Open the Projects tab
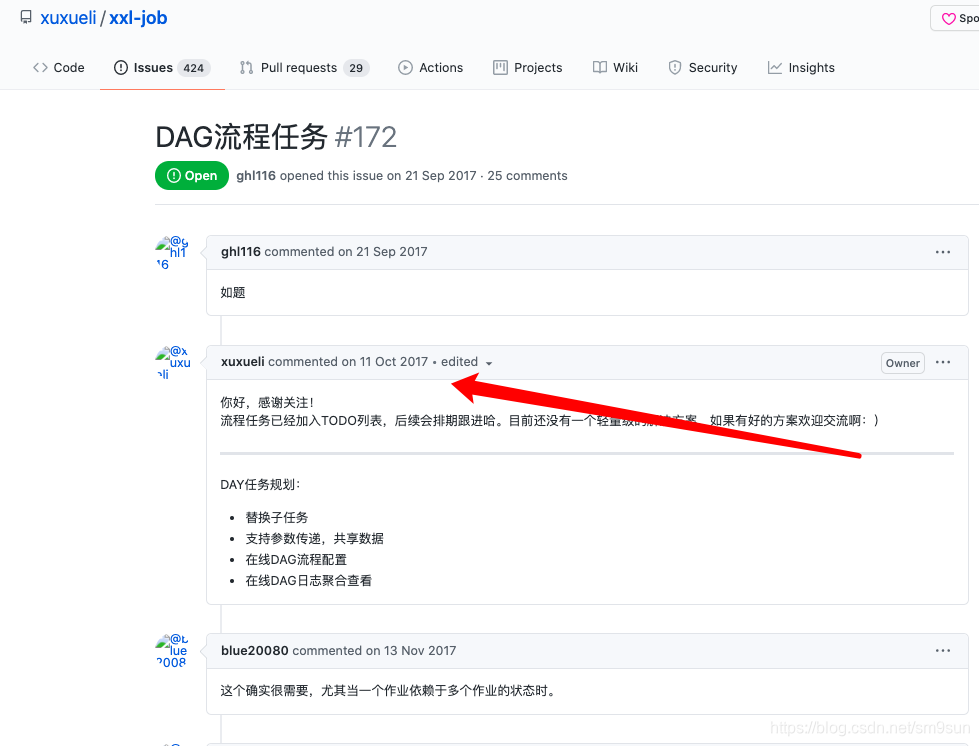Viewport: 979px width, 746px height. tap(528, 67)
